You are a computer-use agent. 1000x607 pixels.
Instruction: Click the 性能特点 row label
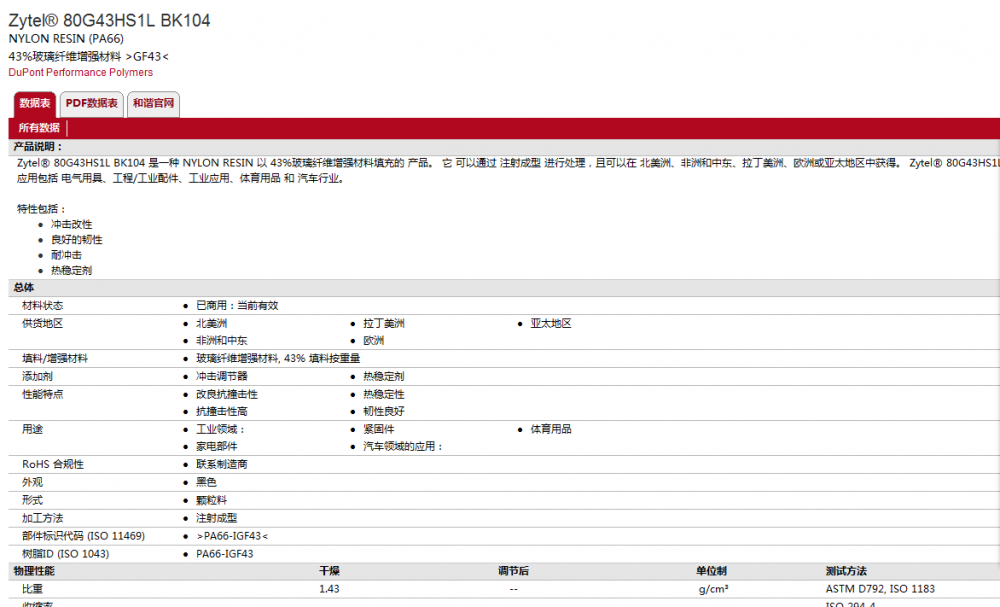click(x=43, y=394)
